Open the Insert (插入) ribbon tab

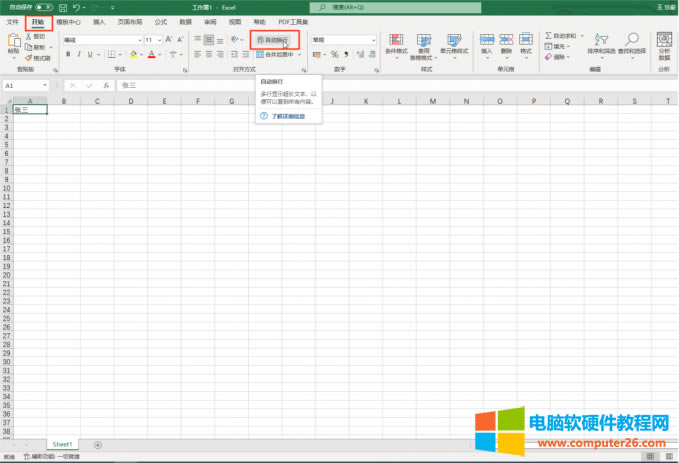[x=98, y=20]
